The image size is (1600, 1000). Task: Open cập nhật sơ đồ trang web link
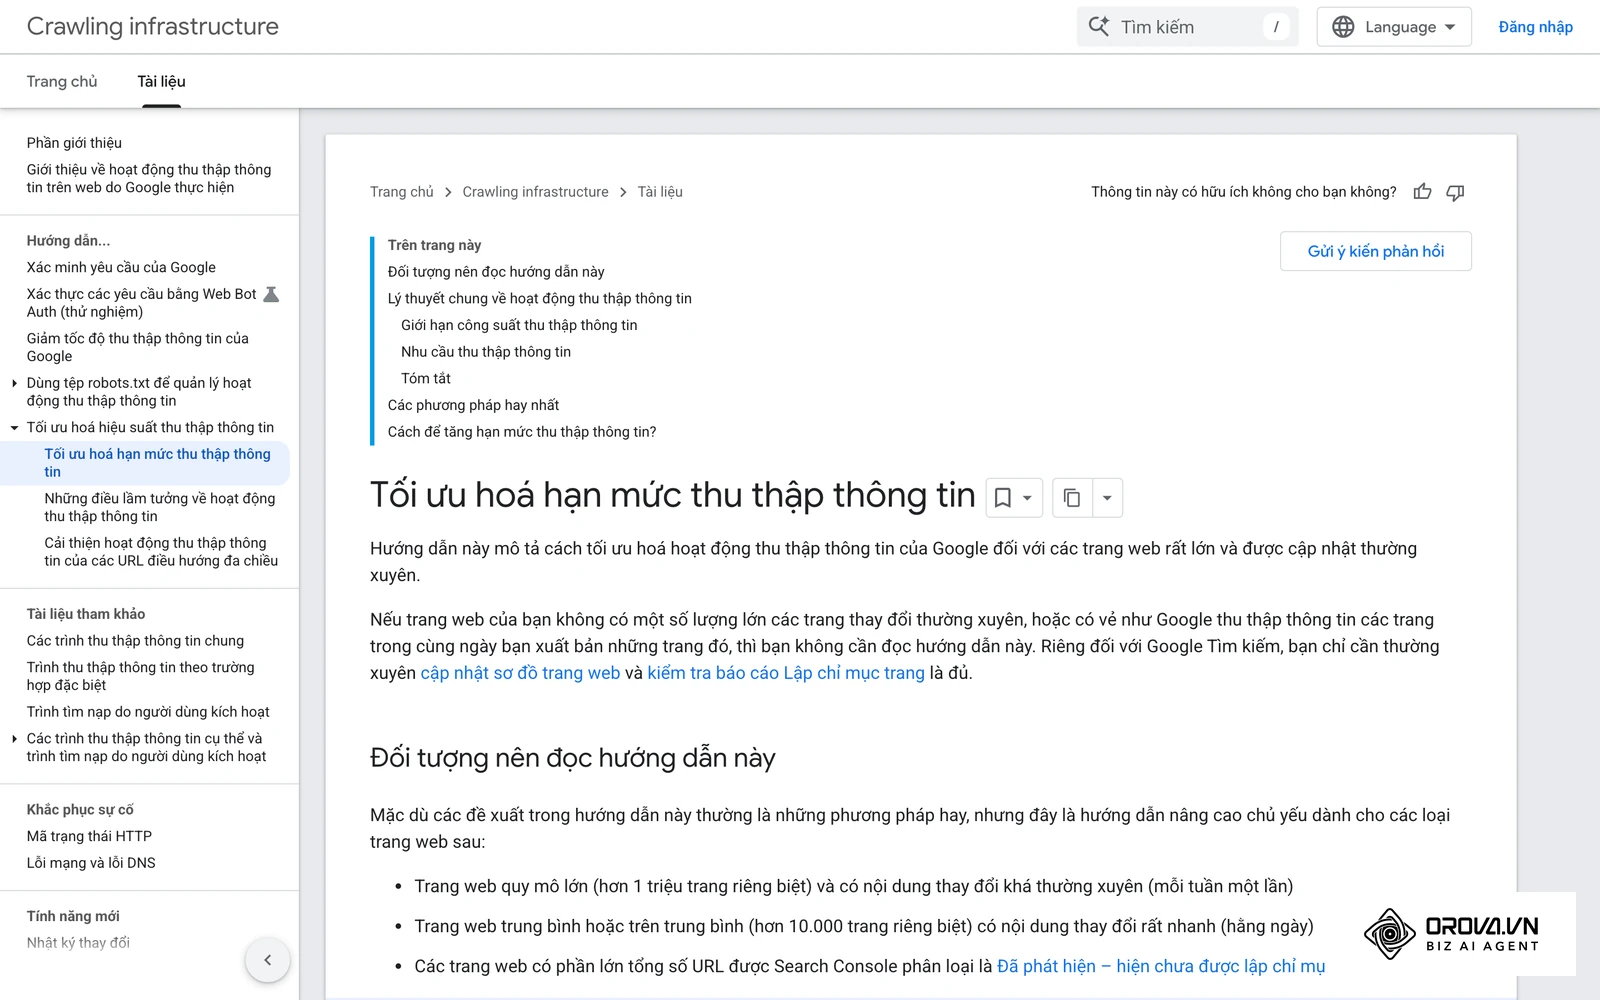[x=520, y=673]
